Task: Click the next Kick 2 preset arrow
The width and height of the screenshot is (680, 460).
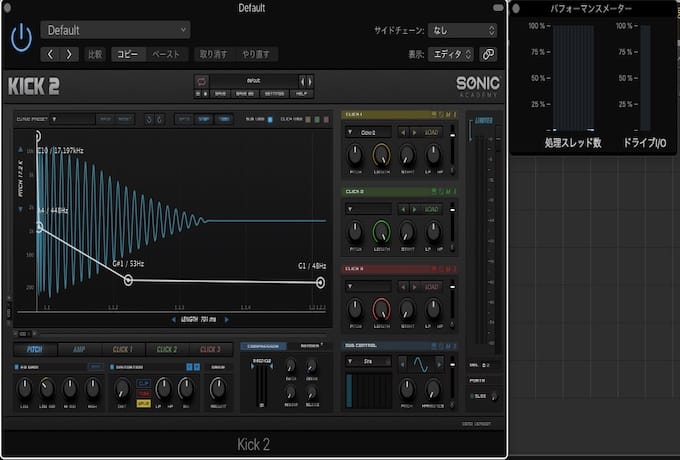Action: click(x=310, y=82)
